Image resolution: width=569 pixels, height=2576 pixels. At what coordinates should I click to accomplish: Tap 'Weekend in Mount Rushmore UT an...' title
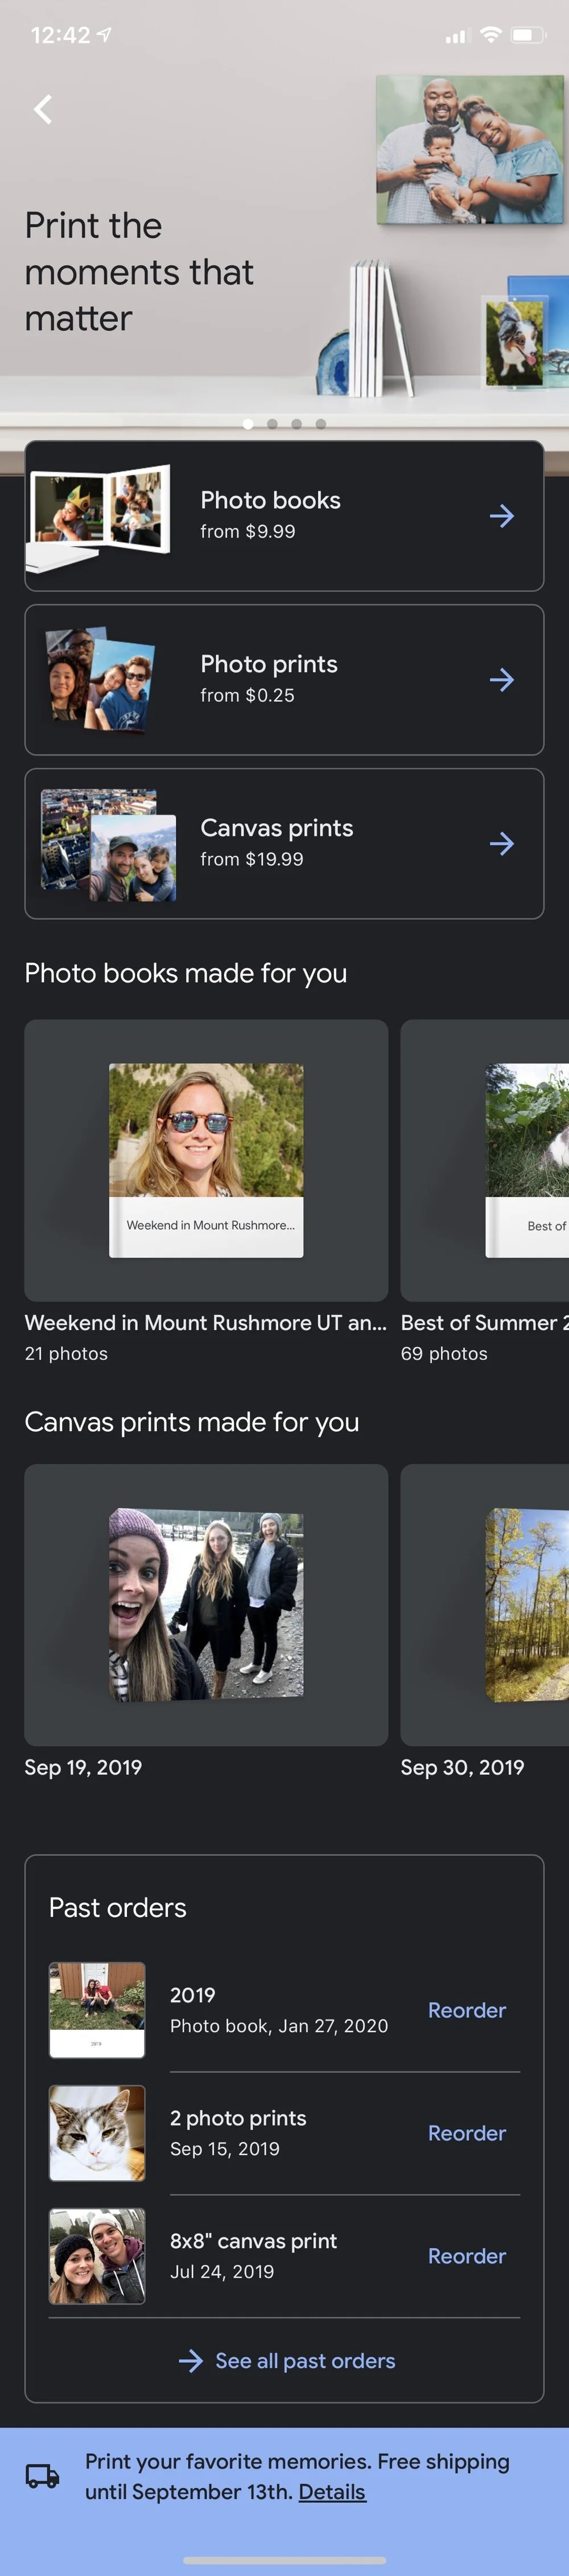coord(205,1323)
